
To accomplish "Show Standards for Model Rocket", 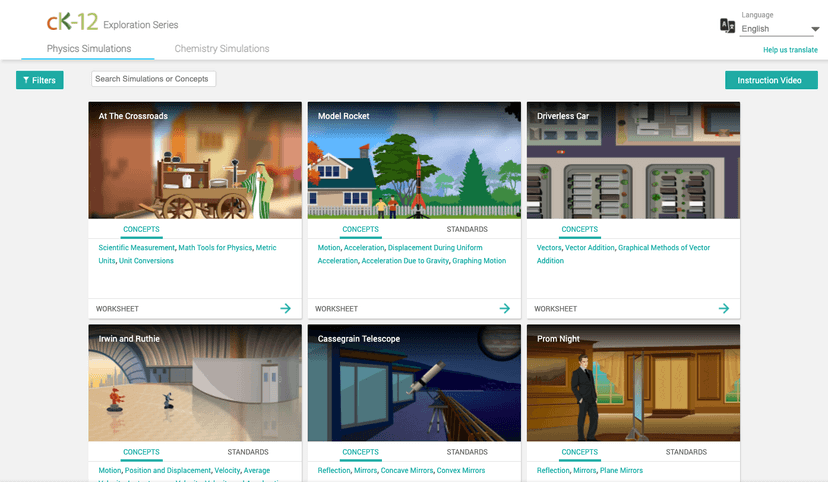I will (x=467, y=229).
